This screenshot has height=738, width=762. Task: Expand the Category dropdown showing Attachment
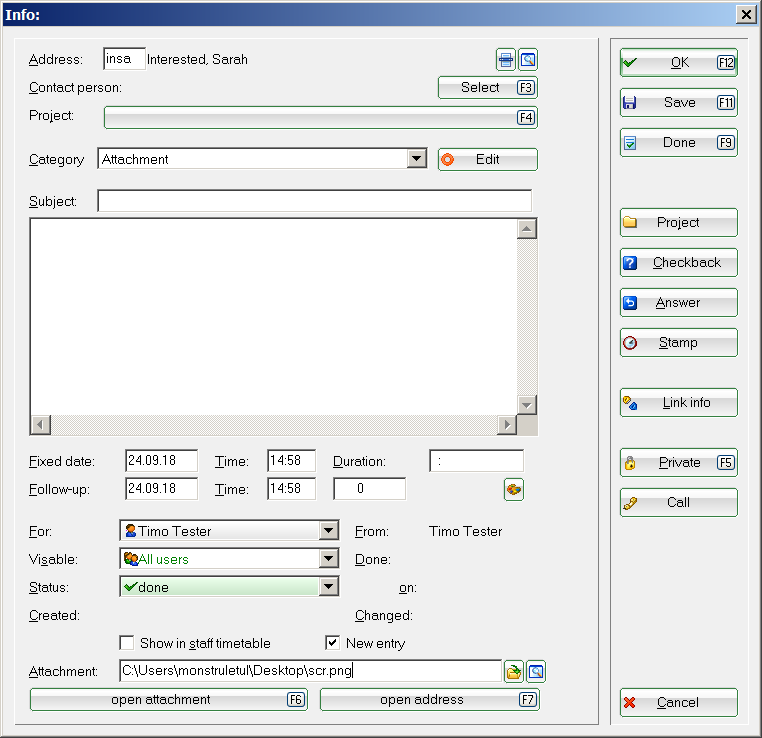[417, 159]
